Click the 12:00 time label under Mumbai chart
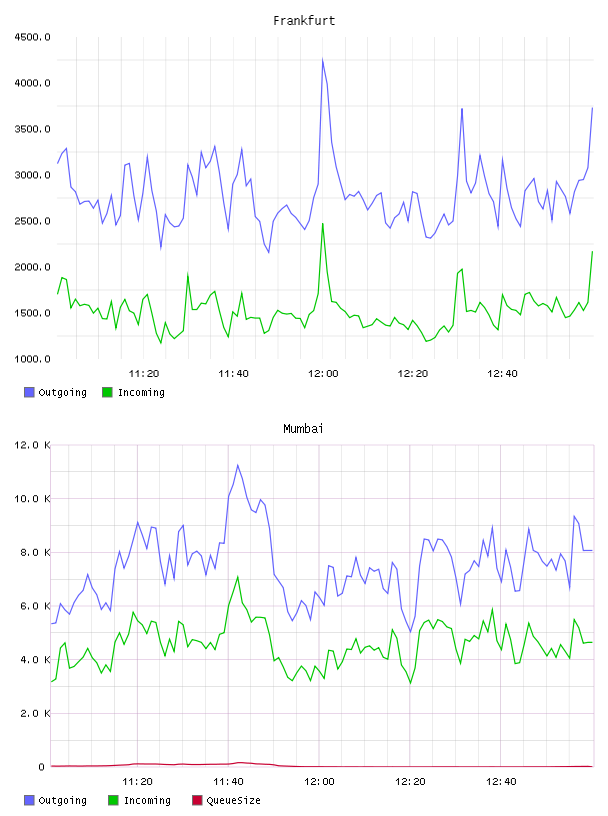Screen dimensions: 608x816 (x=319, y=782)
